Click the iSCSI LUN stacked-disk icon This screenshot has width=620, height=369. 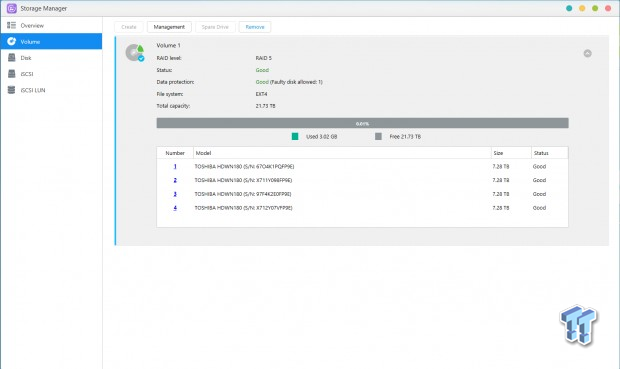[x=11, y=90]
